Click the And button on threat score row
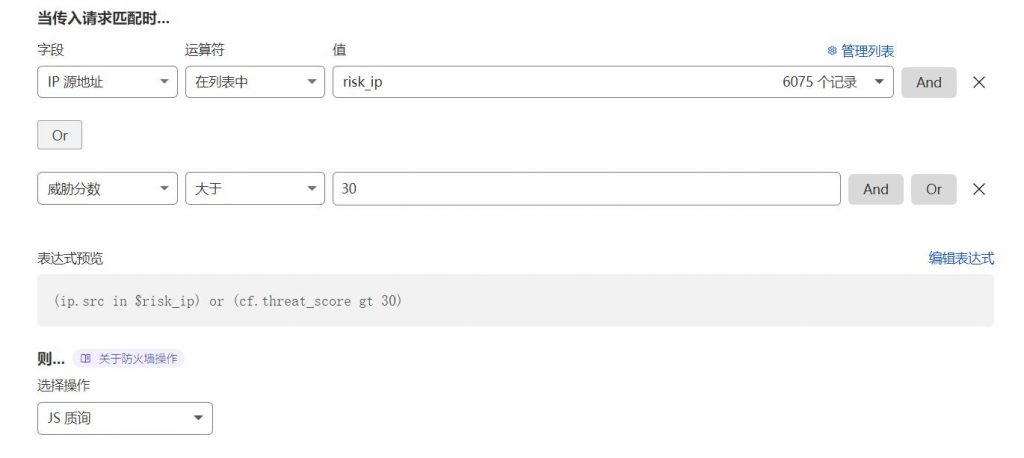1024x458 pixels. [876, 189]
